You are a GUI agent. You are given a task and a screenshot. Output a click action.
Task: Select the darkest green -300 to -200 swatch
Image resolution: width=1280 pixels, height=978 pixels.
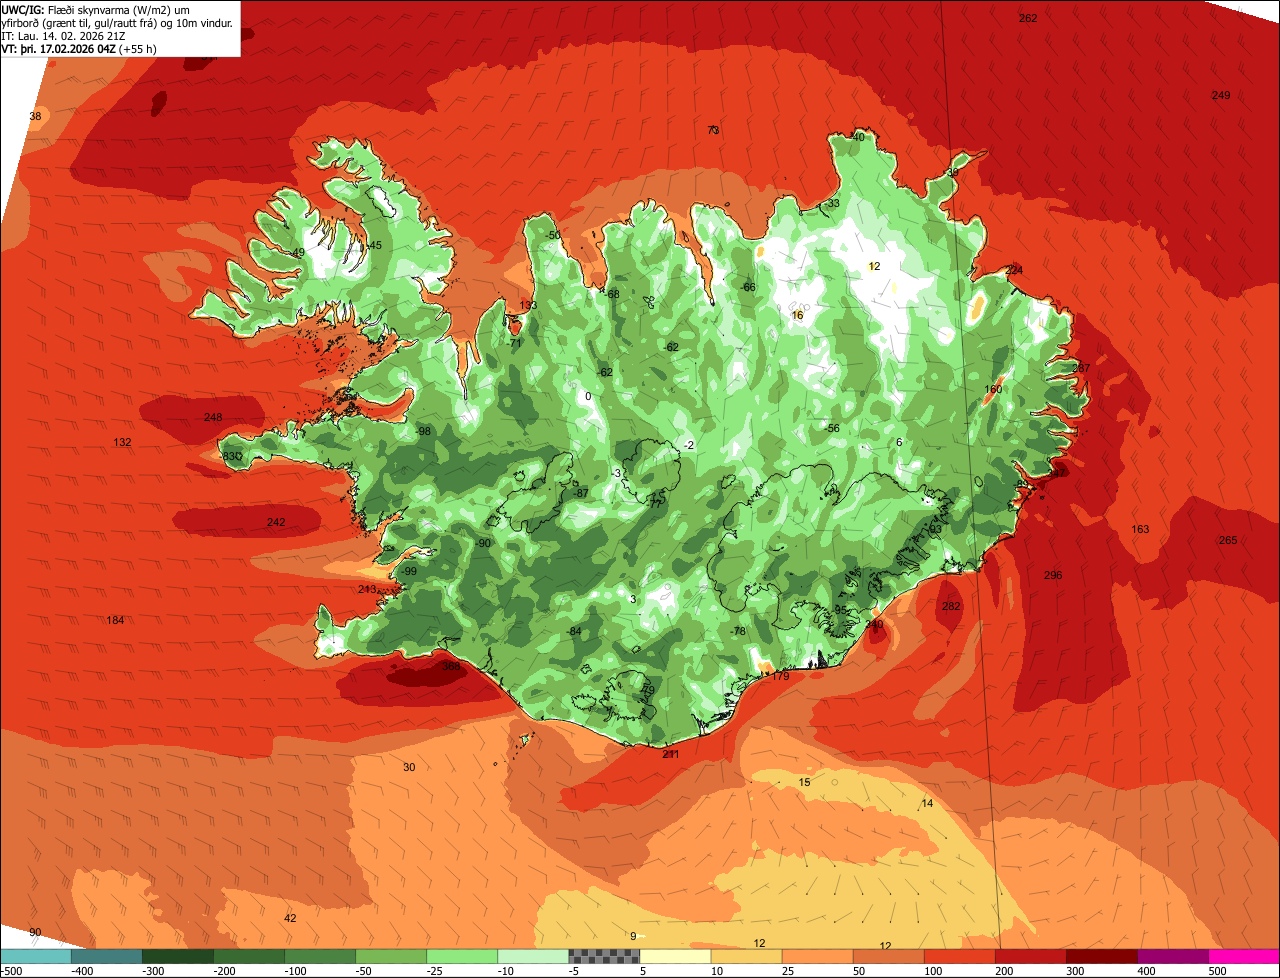coord(178,956)
